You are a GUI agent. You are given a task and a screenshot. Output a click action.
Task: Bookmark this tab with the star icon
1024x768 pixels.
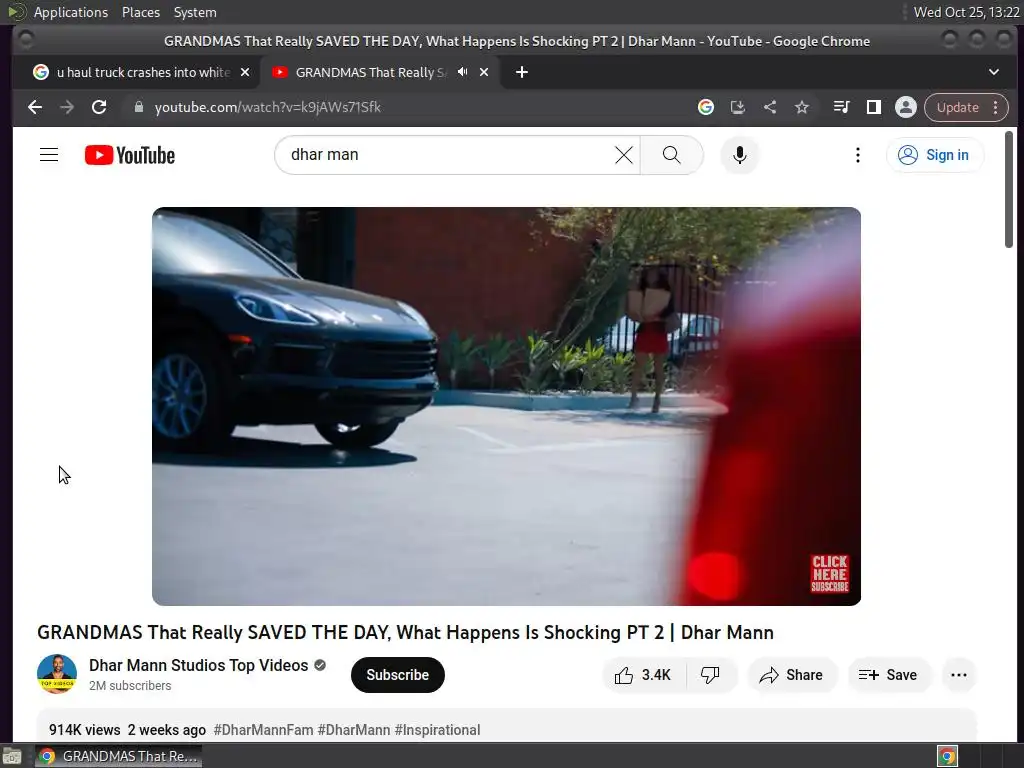(x=801, y=107)
